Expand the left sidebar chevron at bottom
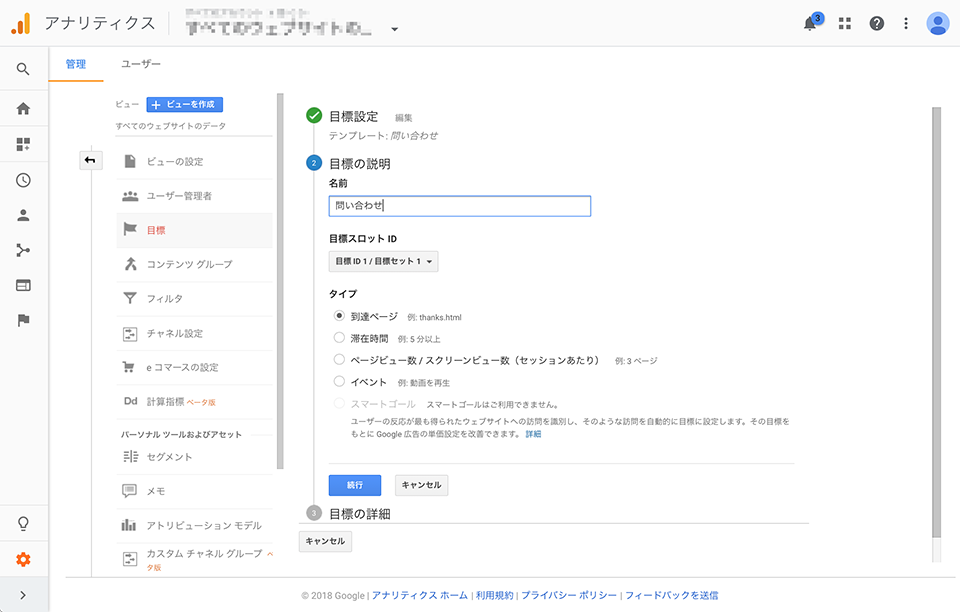 [x=23, y=595]
